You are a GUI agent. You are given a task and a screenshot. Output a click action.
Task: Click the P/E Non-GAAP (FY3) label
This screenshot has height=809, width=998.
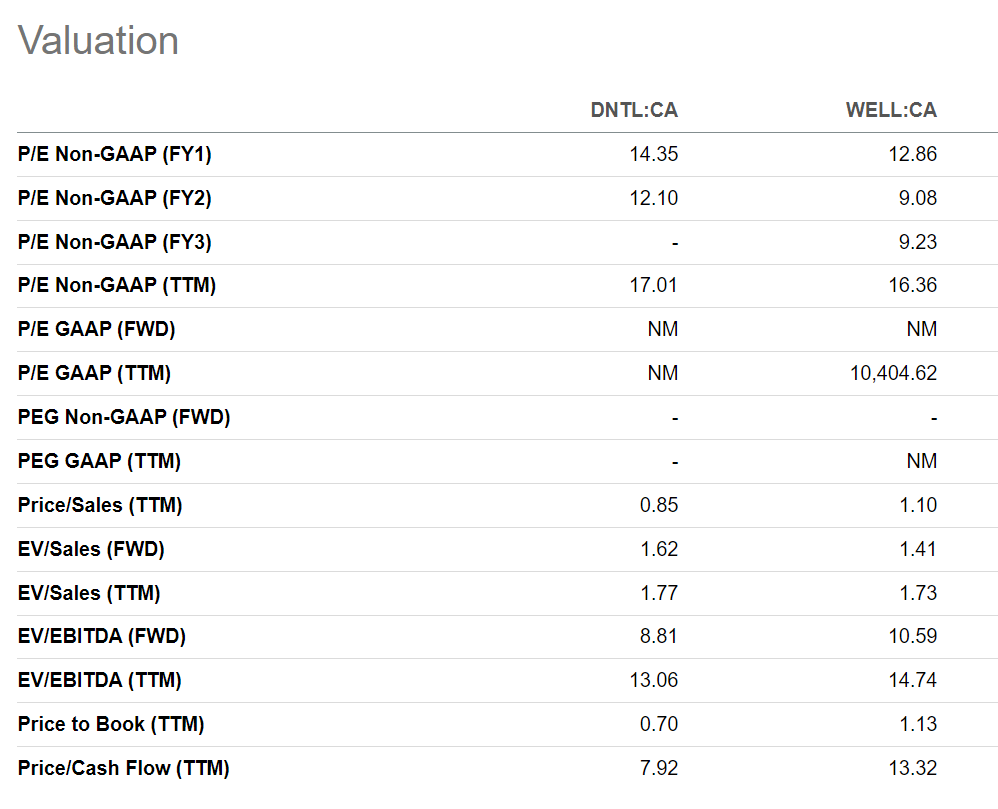(115, 242)
